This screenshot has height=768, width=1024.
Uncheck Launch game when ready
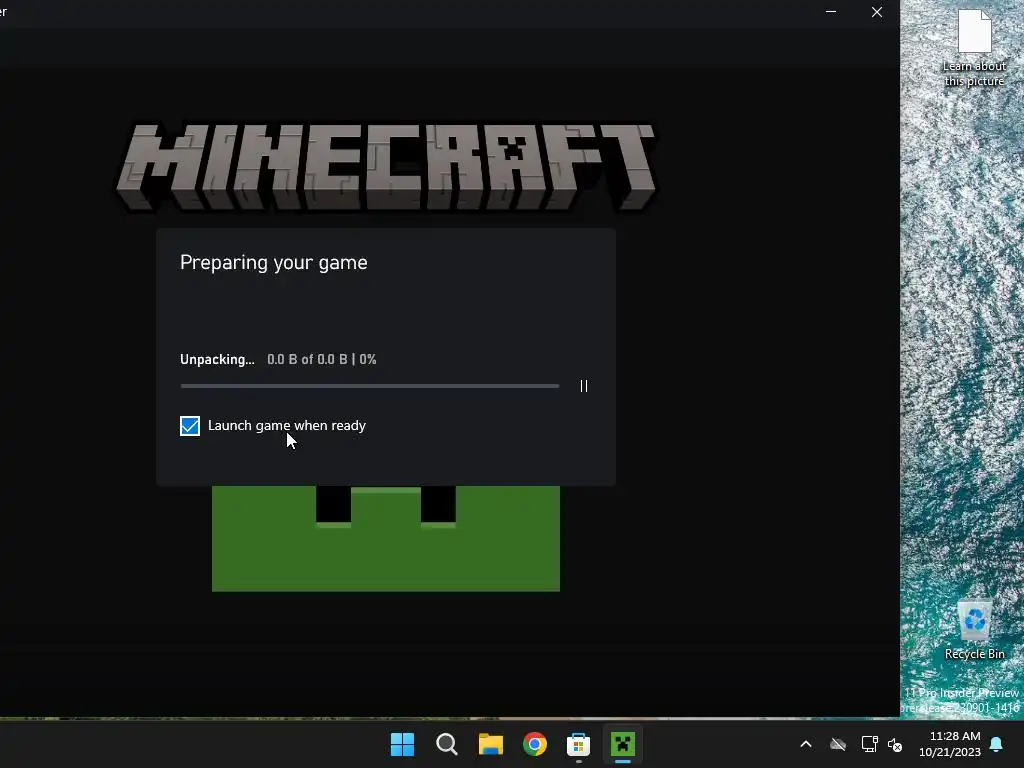(x=190, y=426)
